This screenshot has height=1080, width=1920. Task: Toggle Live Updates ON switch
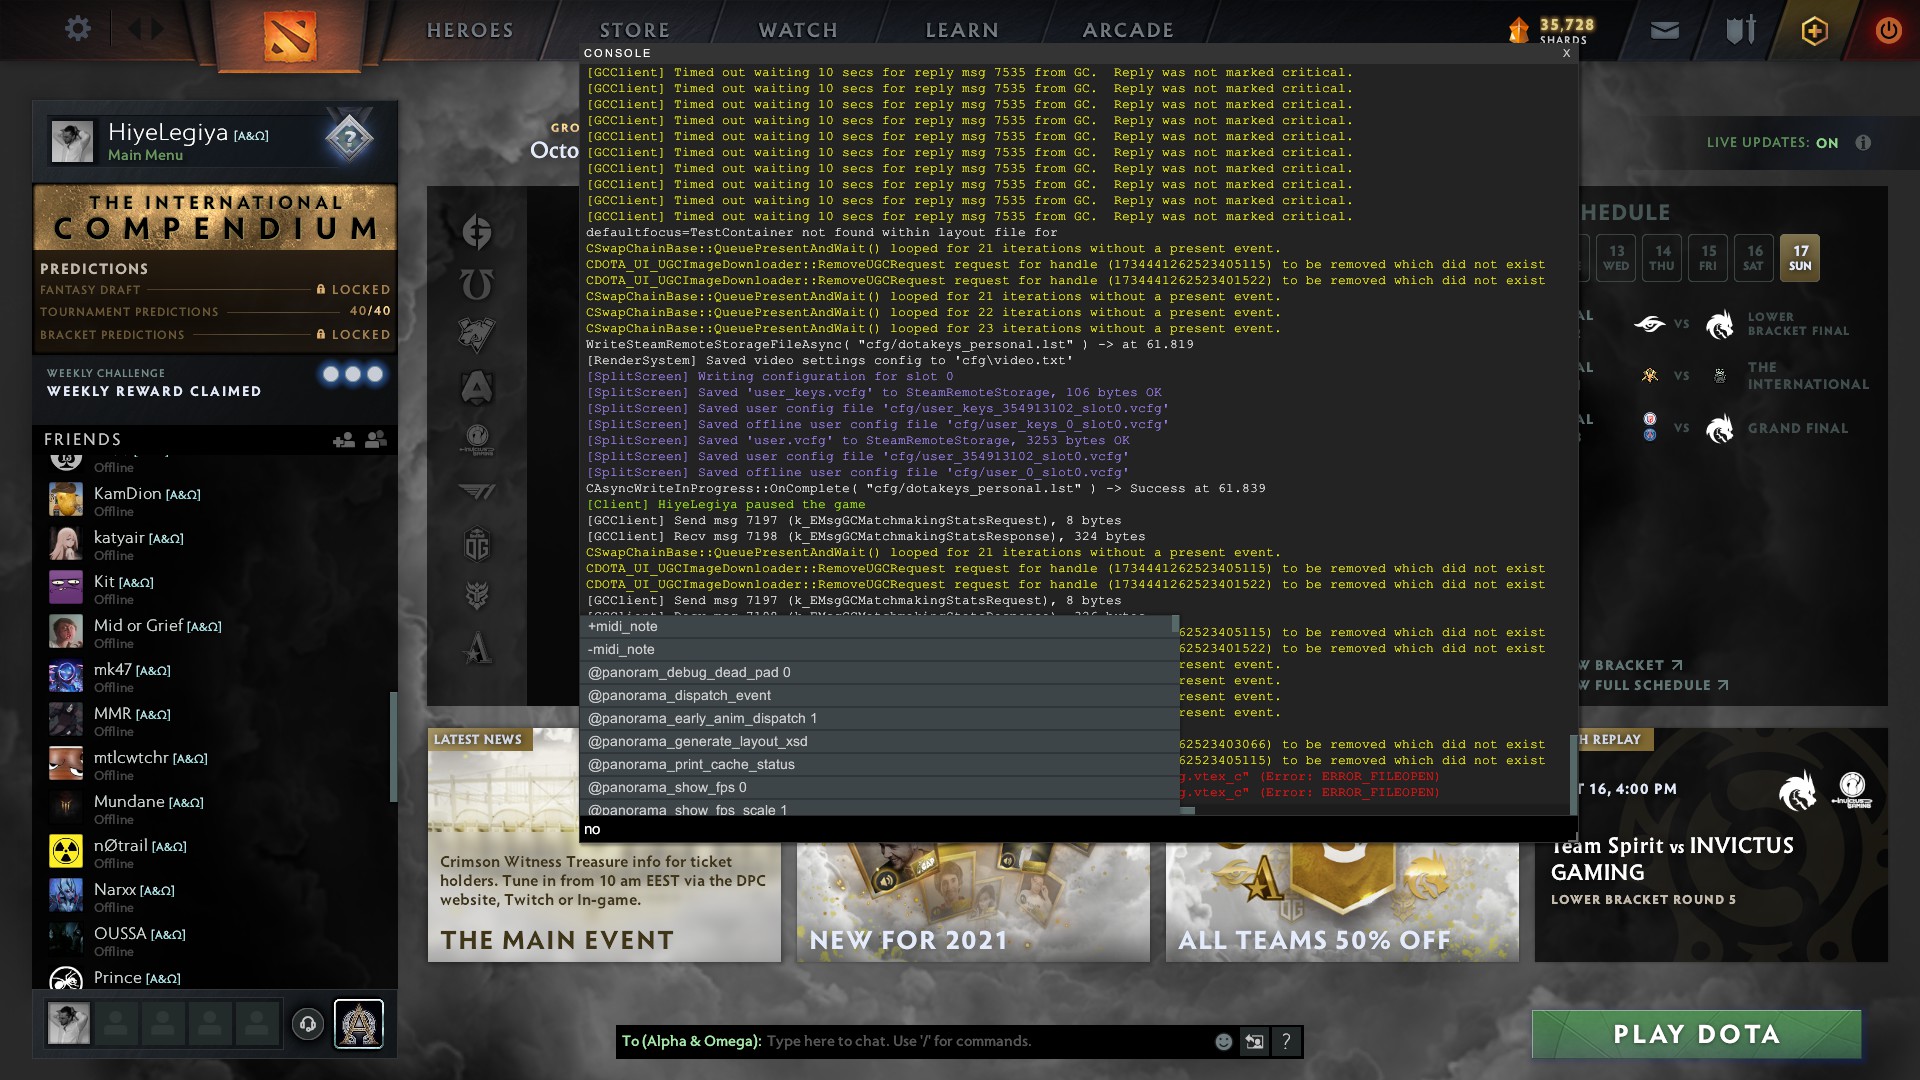click(x=1826, y=143)
